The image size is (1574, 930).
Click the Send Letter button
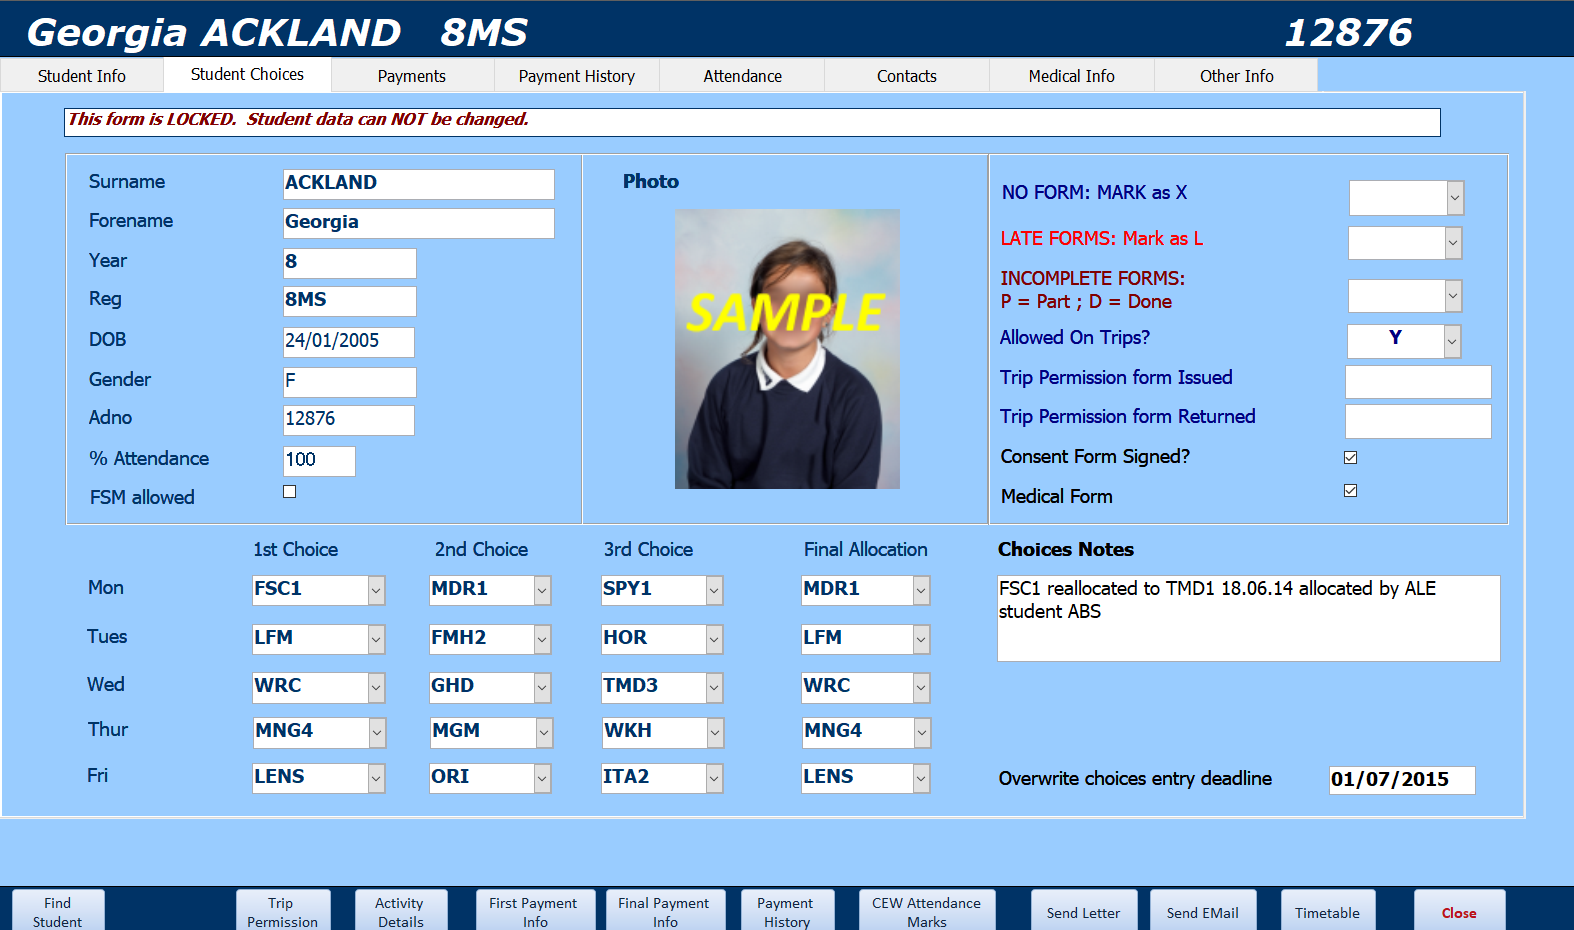pos(1084,911)
